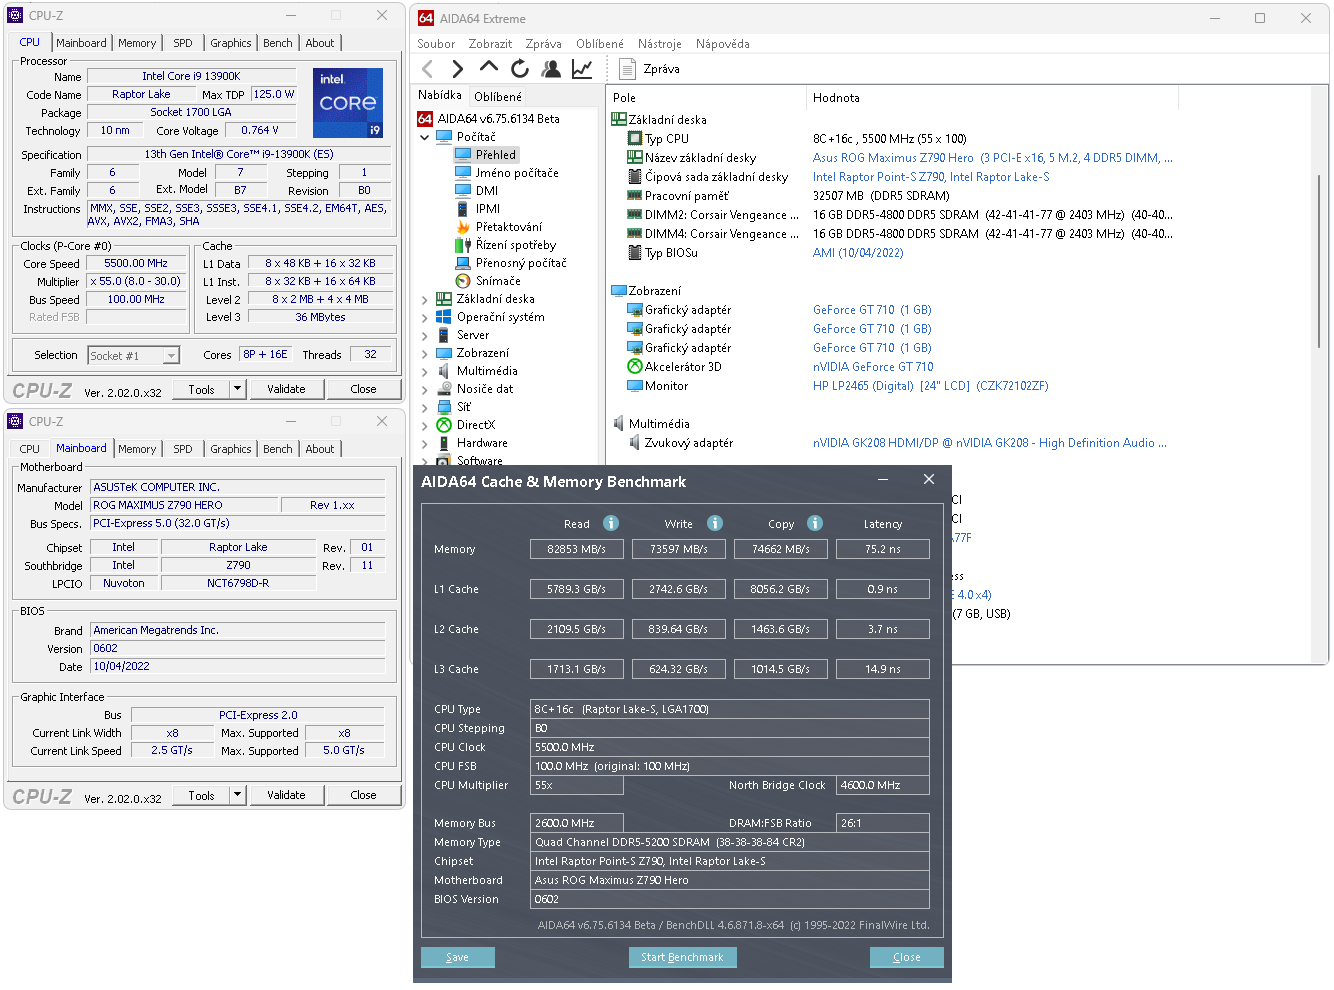Expand the Zobrazení tree node
Image resolution: width=1334 pixels, height=990 pixels.
[x=424, y=353]
